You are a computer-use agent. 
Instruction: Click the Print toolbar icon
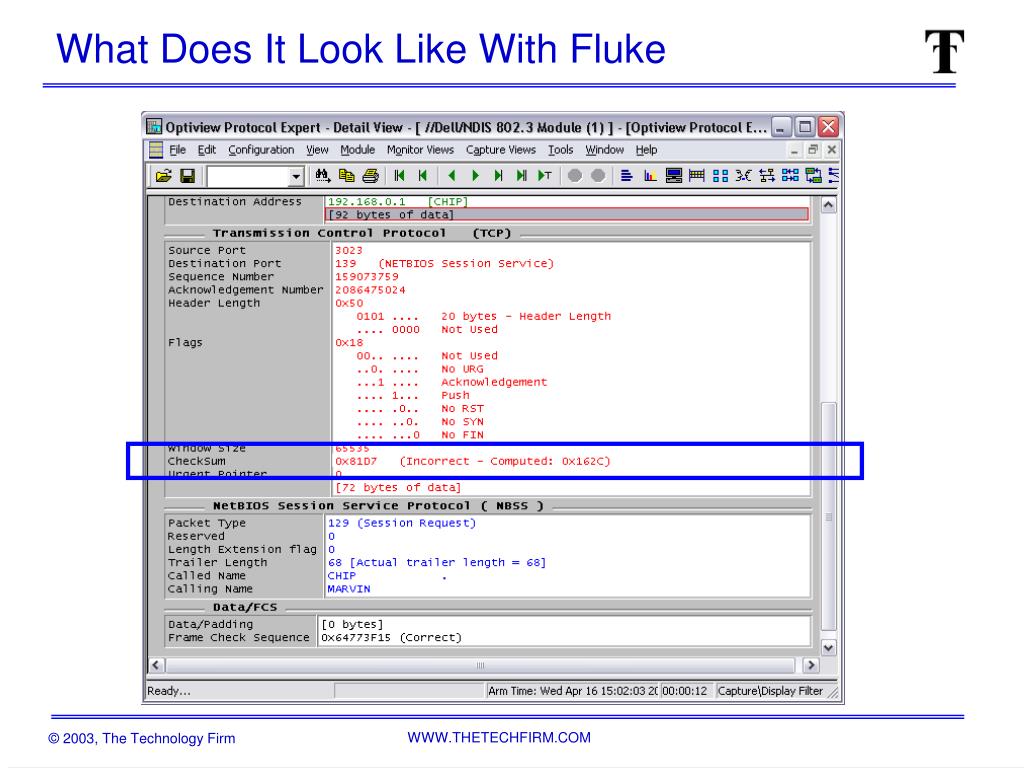coord(370,176)
